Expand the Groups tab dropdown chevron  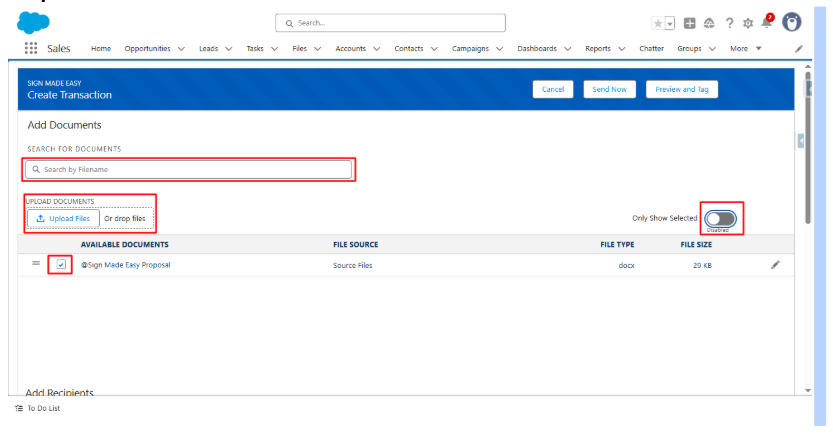(x=712, y=49)
